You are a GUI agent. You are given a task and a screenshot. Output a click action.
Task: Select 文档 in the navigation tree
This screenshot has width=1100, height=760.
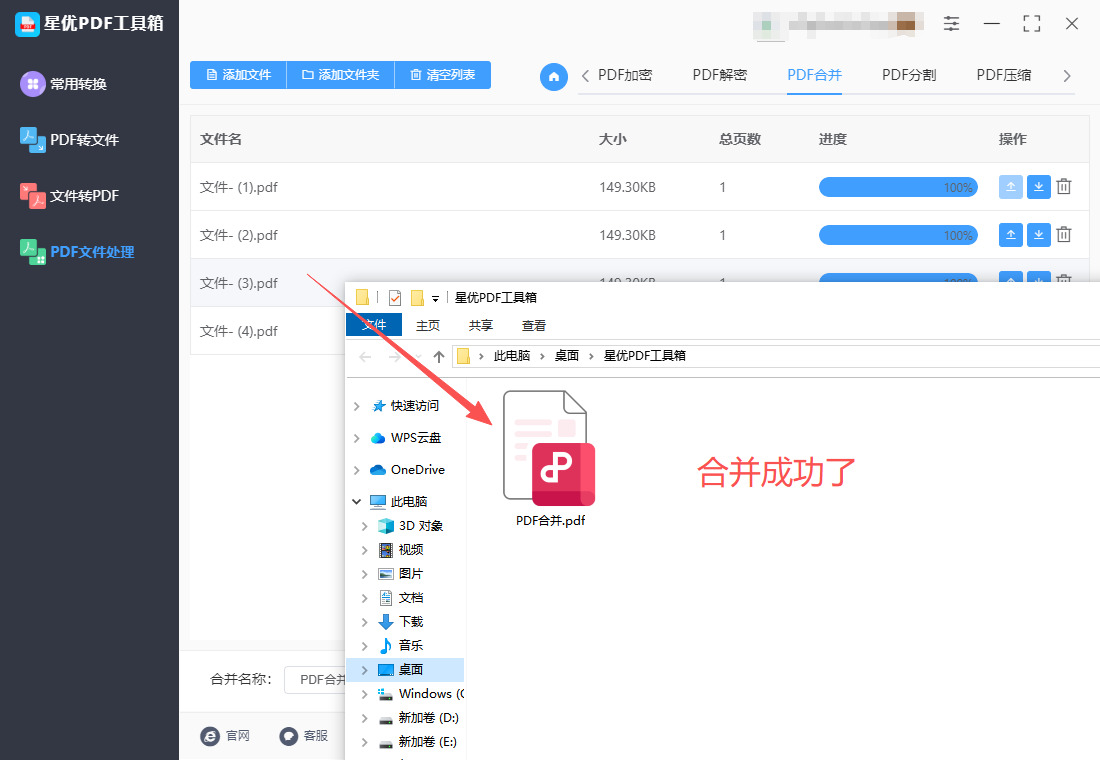pyautogui.click(x=410, y=597)
